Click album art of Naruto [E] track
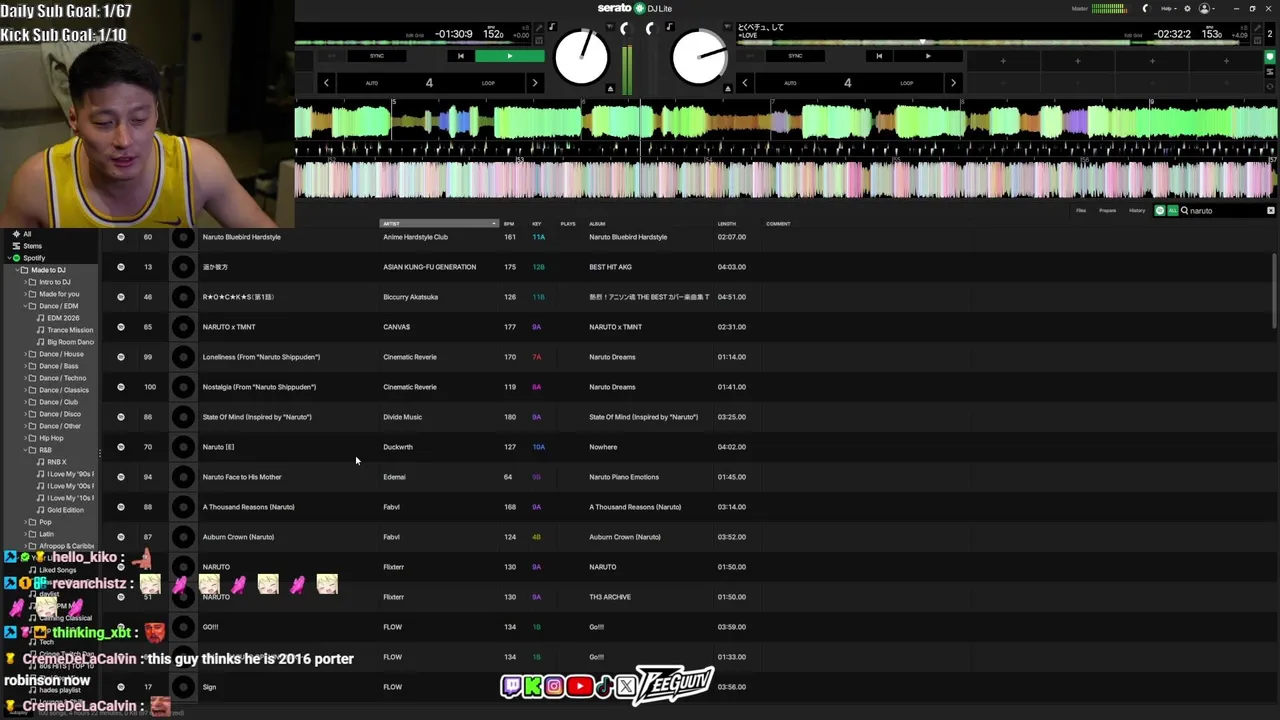 click(183, 447)
